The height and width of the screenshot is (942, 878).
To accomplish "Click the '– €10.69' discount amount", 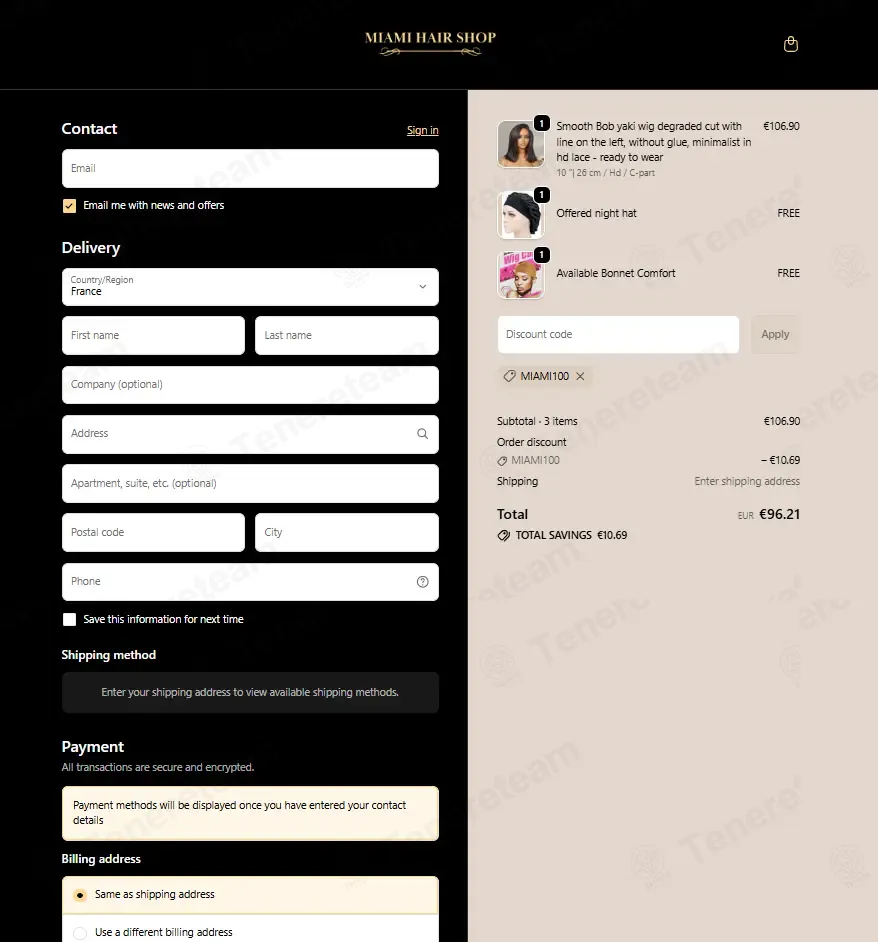I will 781,460.
